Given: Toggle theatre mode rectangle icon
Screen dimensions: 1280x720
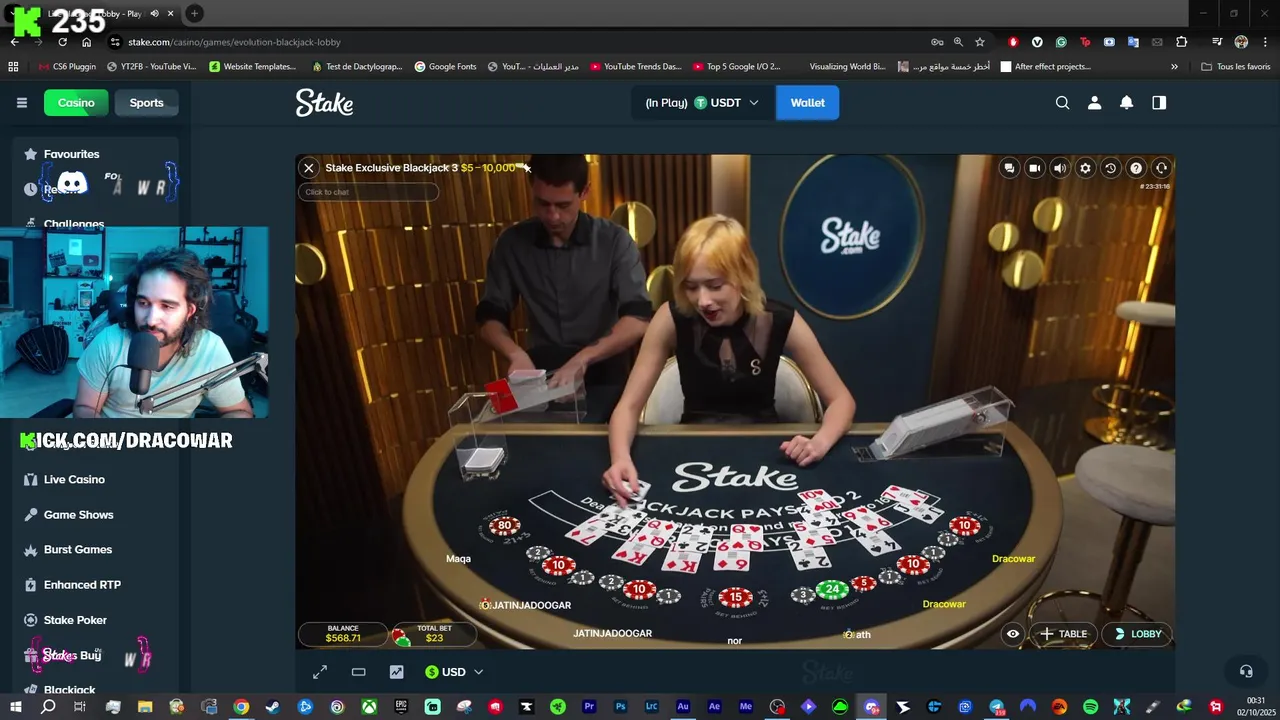Looking at the screenshot, I should click(358, 672).
